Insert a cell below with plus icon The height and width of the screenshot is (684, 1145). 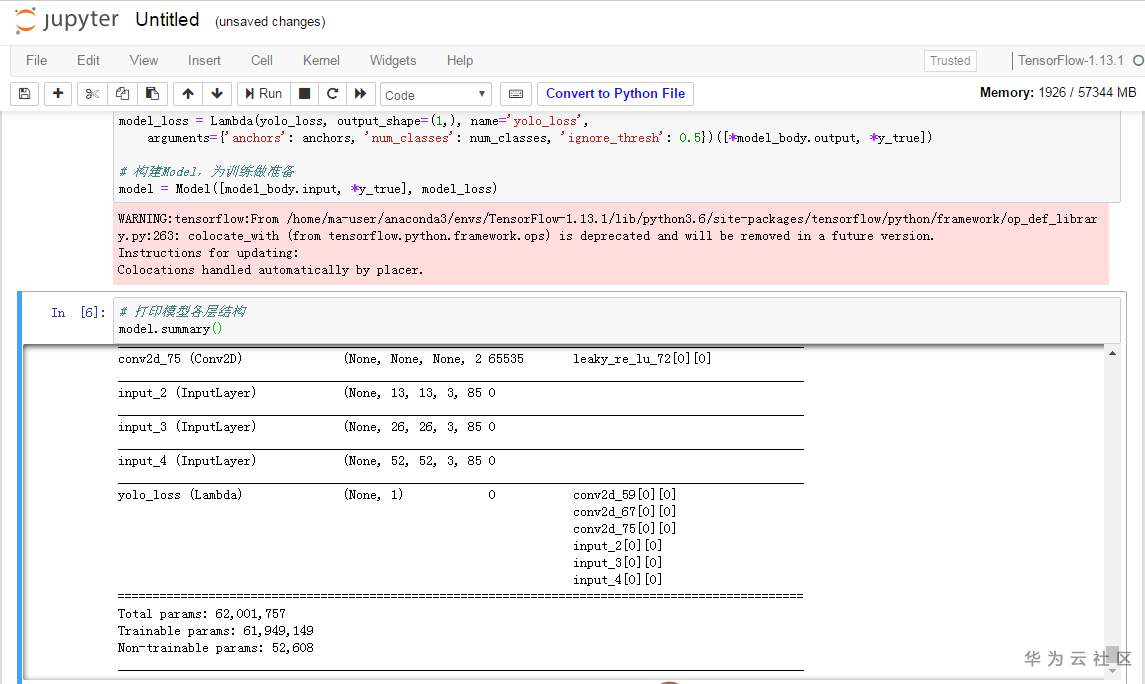58,93
